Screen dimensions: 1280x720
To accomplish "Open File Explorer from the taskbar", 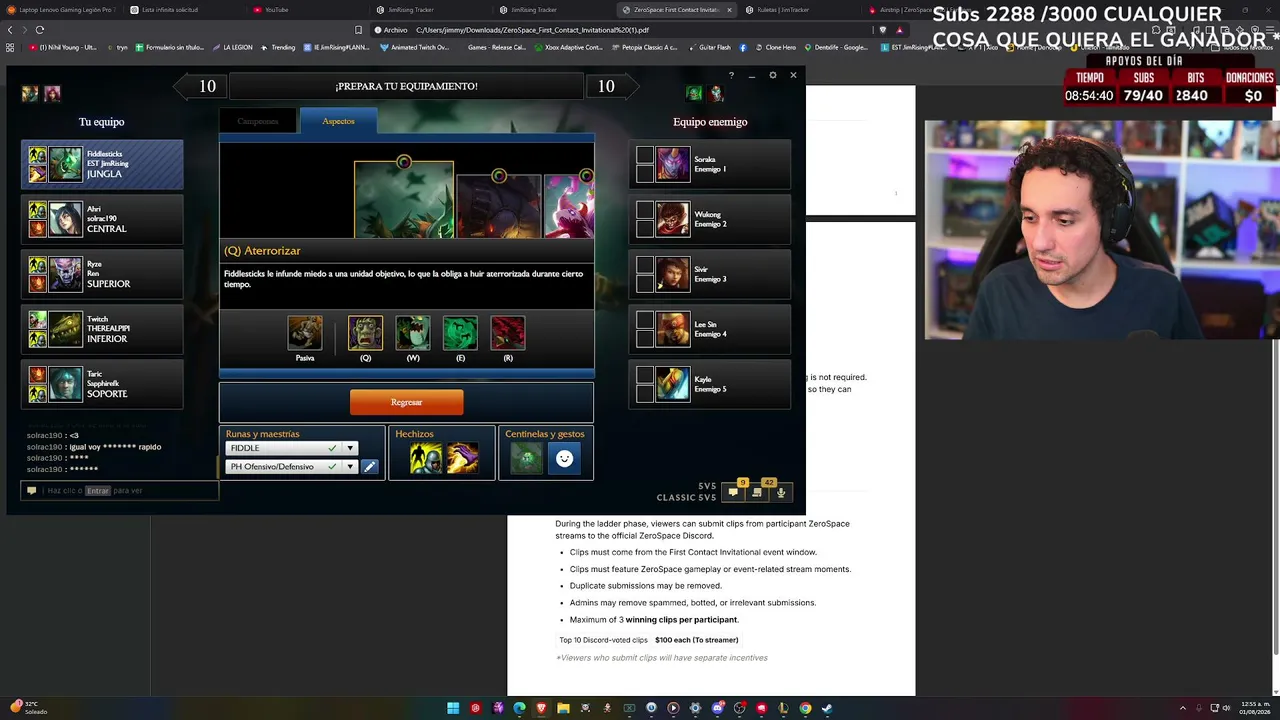I will (563, 708).
